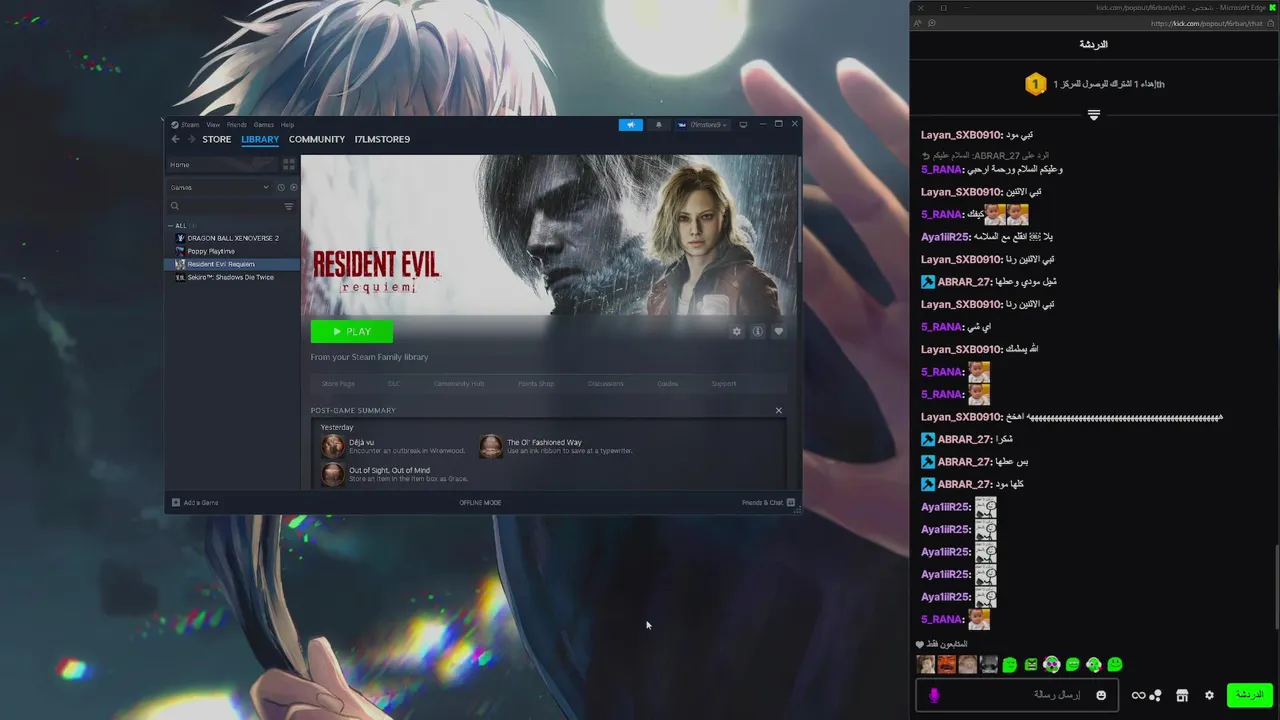Click the Steam back navigation arrow
This screenshot has height=720, width=1280.
point(176,139)
